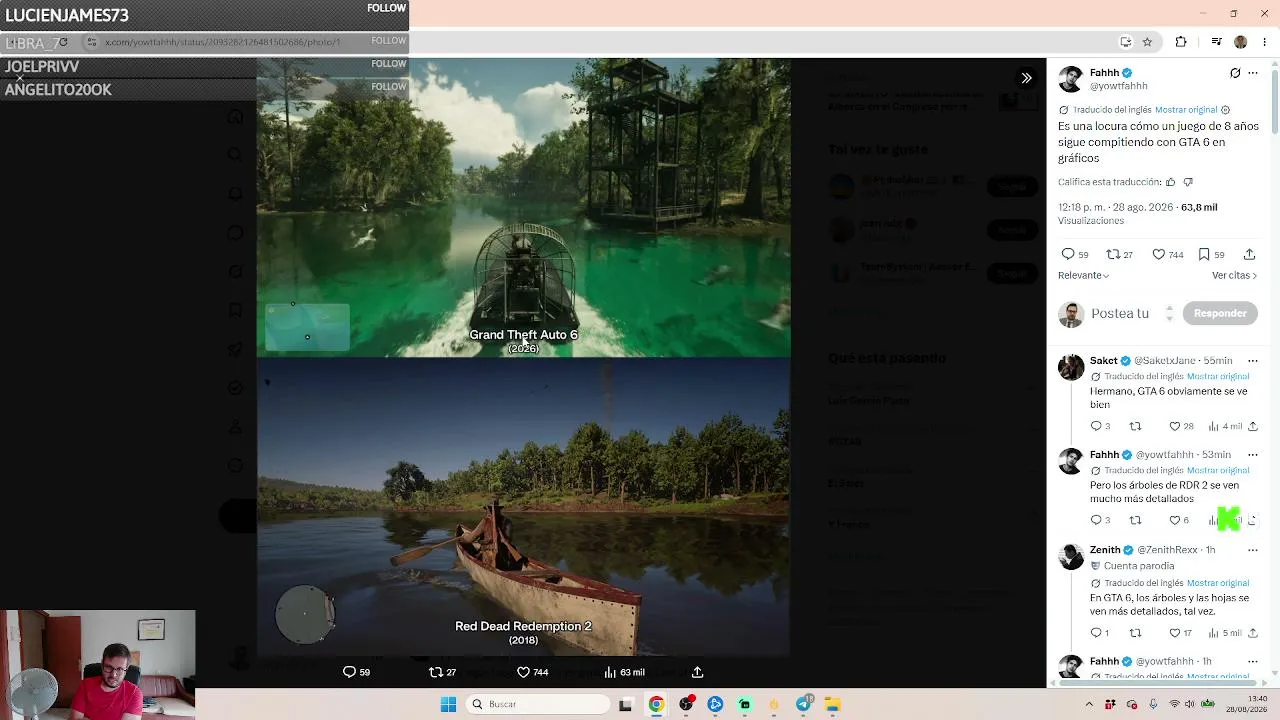Expand the Relevante reply sorting dropdown
This screenshot has width=1280, height=720.
tap(1084, 275)
